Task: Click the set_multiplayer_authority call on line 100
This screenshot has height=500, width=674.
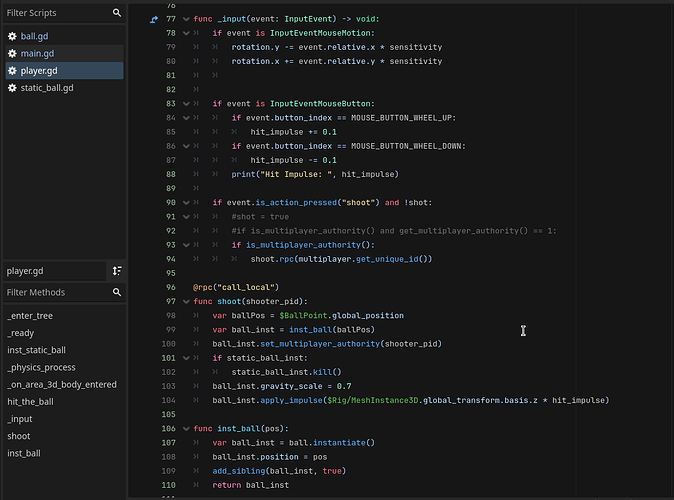Action: 320,344
